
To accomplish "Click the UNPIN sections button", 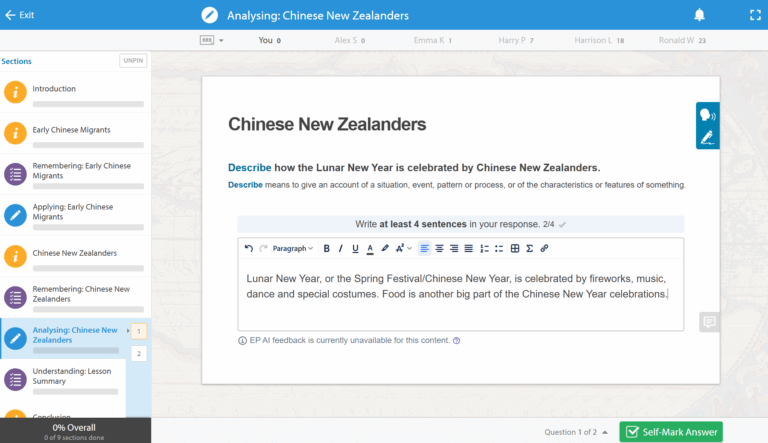I will click(132, 61).
